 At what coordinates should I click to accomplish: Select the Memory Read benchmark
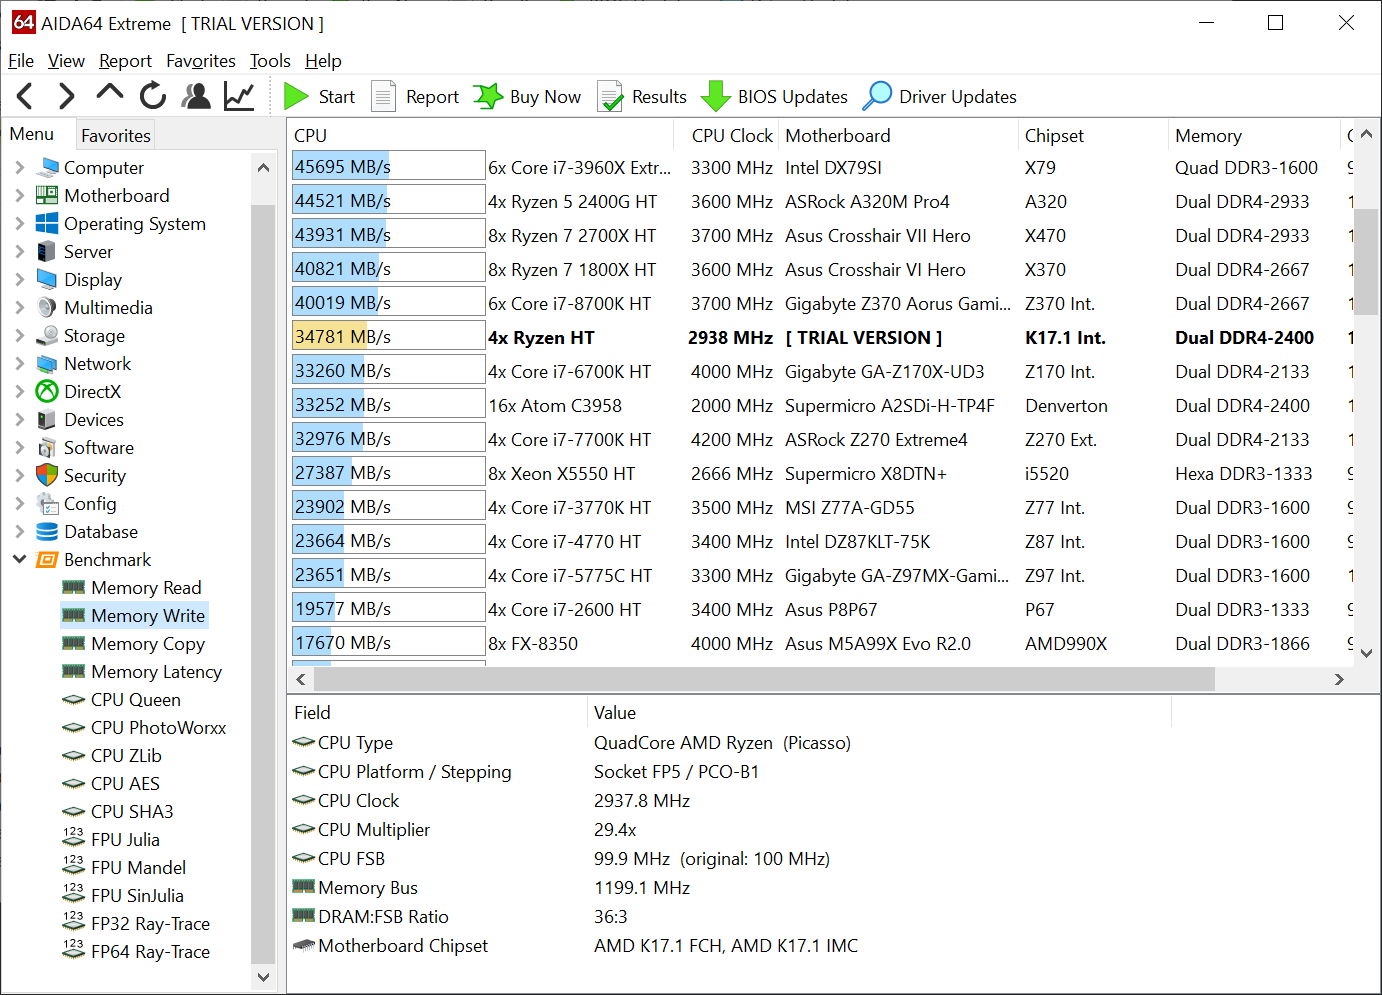pos(146,588)
